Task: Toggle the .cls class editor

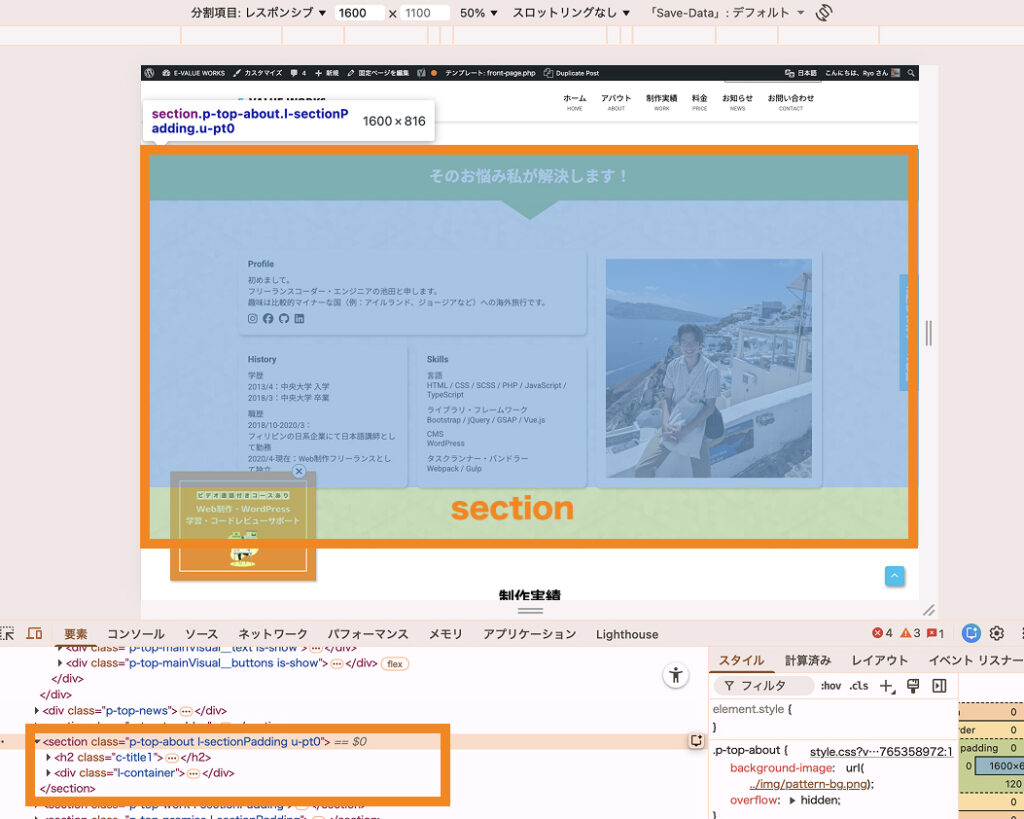Action: (x=857, y=685)
